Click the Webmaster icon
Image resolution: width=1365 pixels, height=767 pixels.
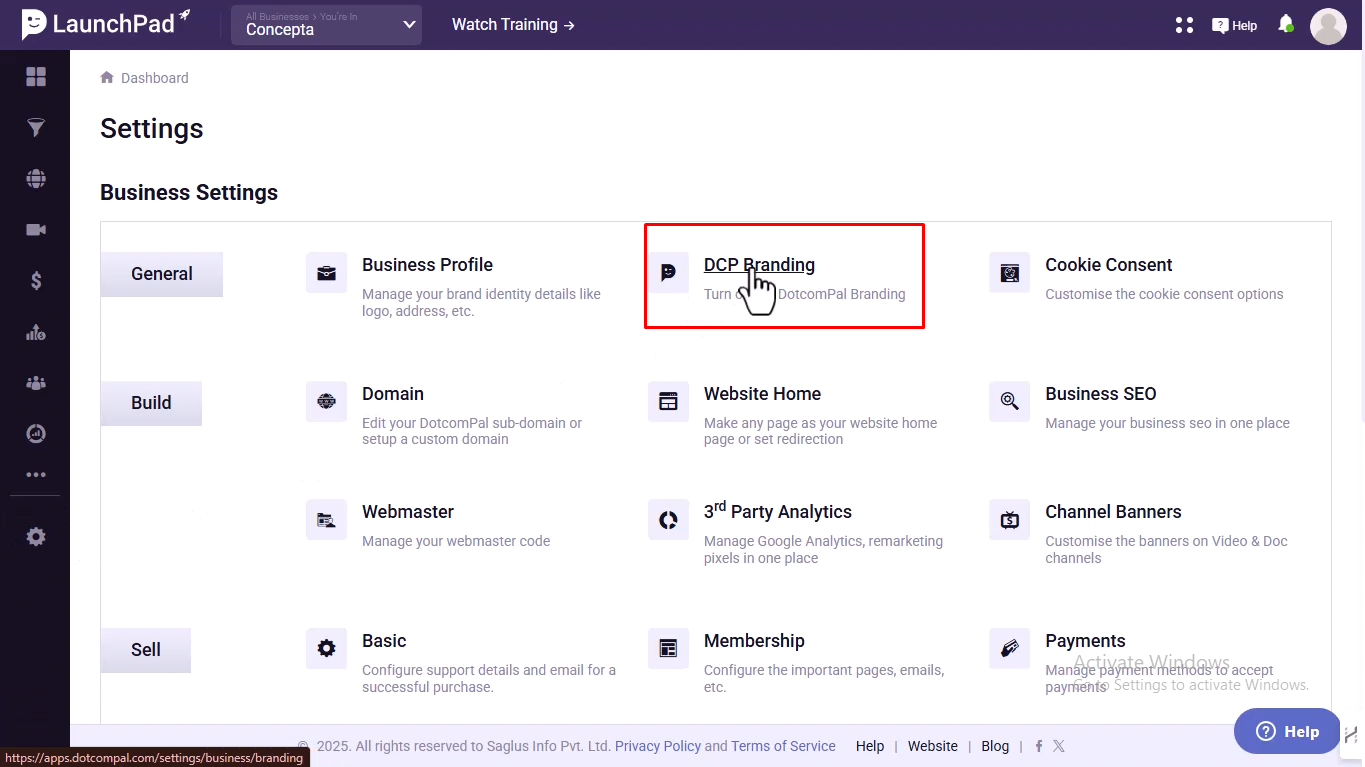(x=326, y=520)
